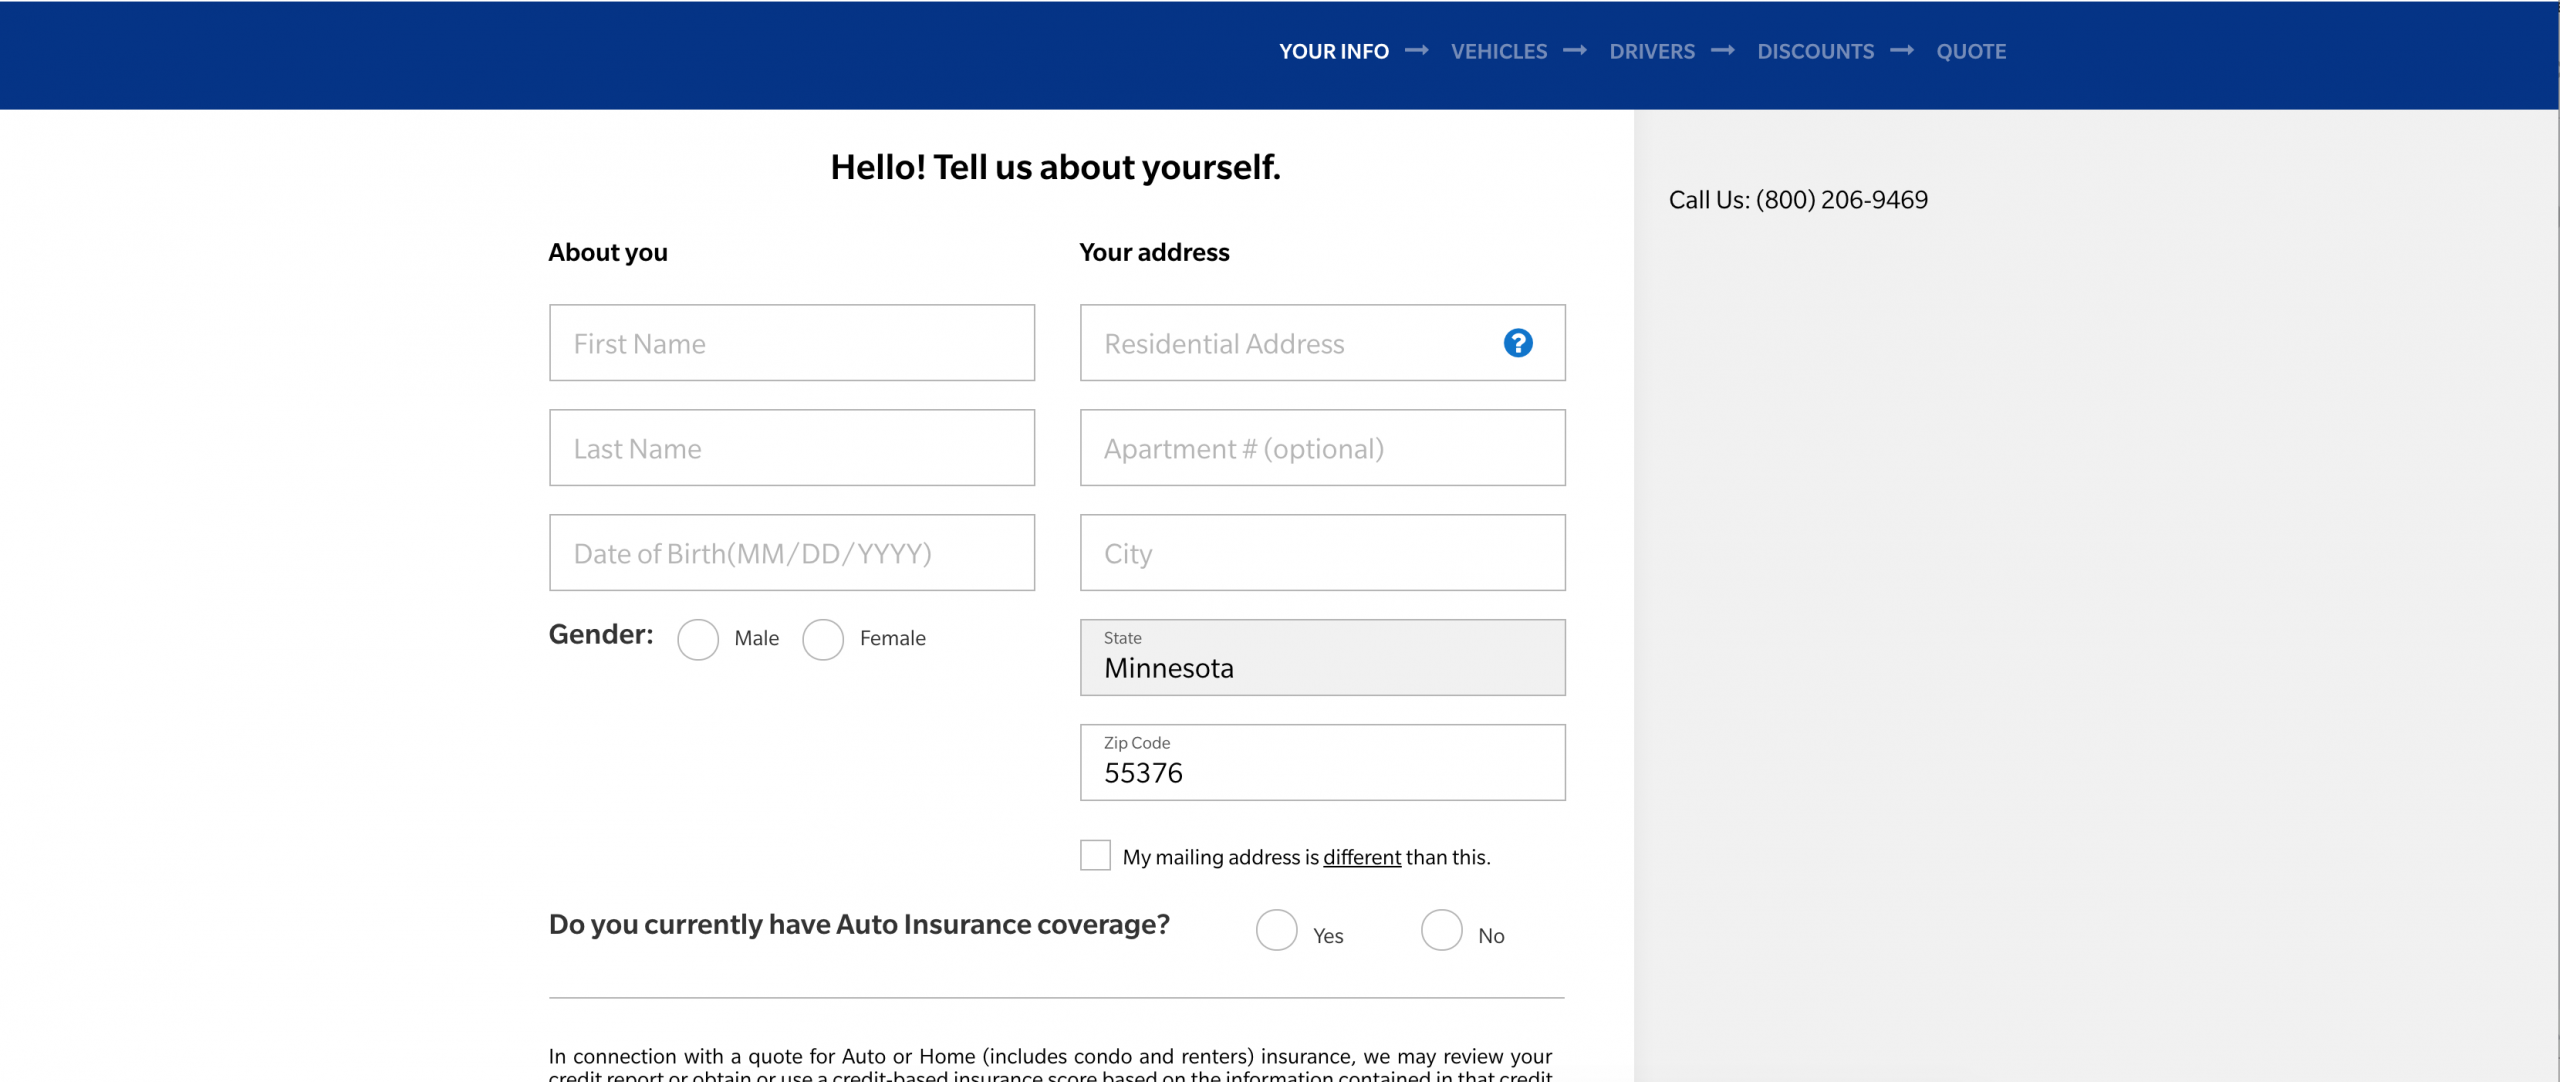
Task: Click the arrow icon after VEHICLES
Action: pyautogui.click(x=1571, y=51)
